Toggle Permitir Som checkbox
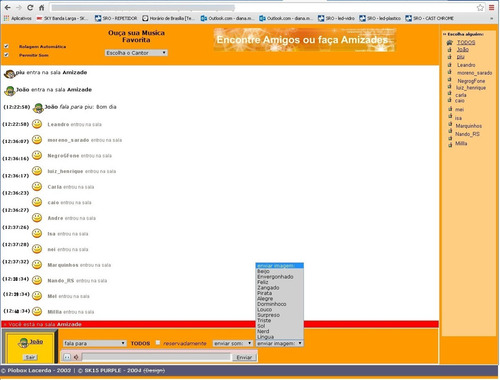Screen dimensions: 500x380 pos(6,55)
